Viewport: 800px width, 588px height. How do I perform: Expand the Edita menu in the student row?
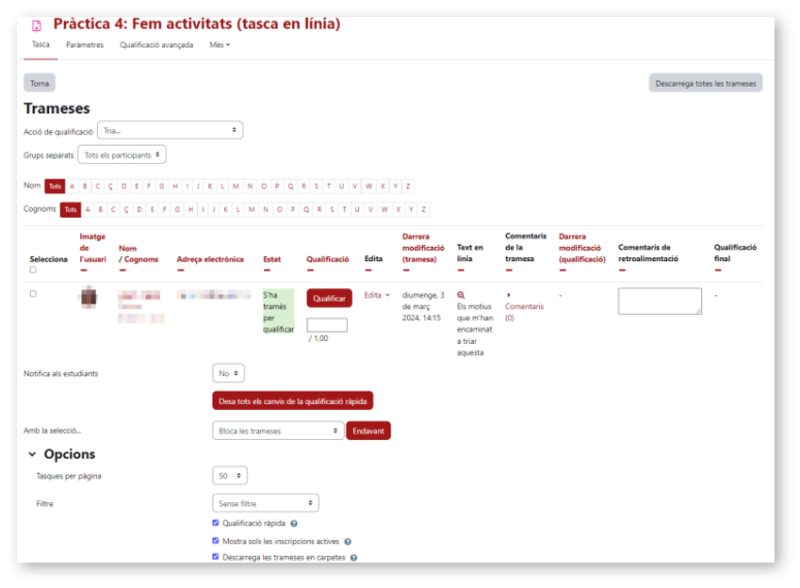(x=377, y=295)
